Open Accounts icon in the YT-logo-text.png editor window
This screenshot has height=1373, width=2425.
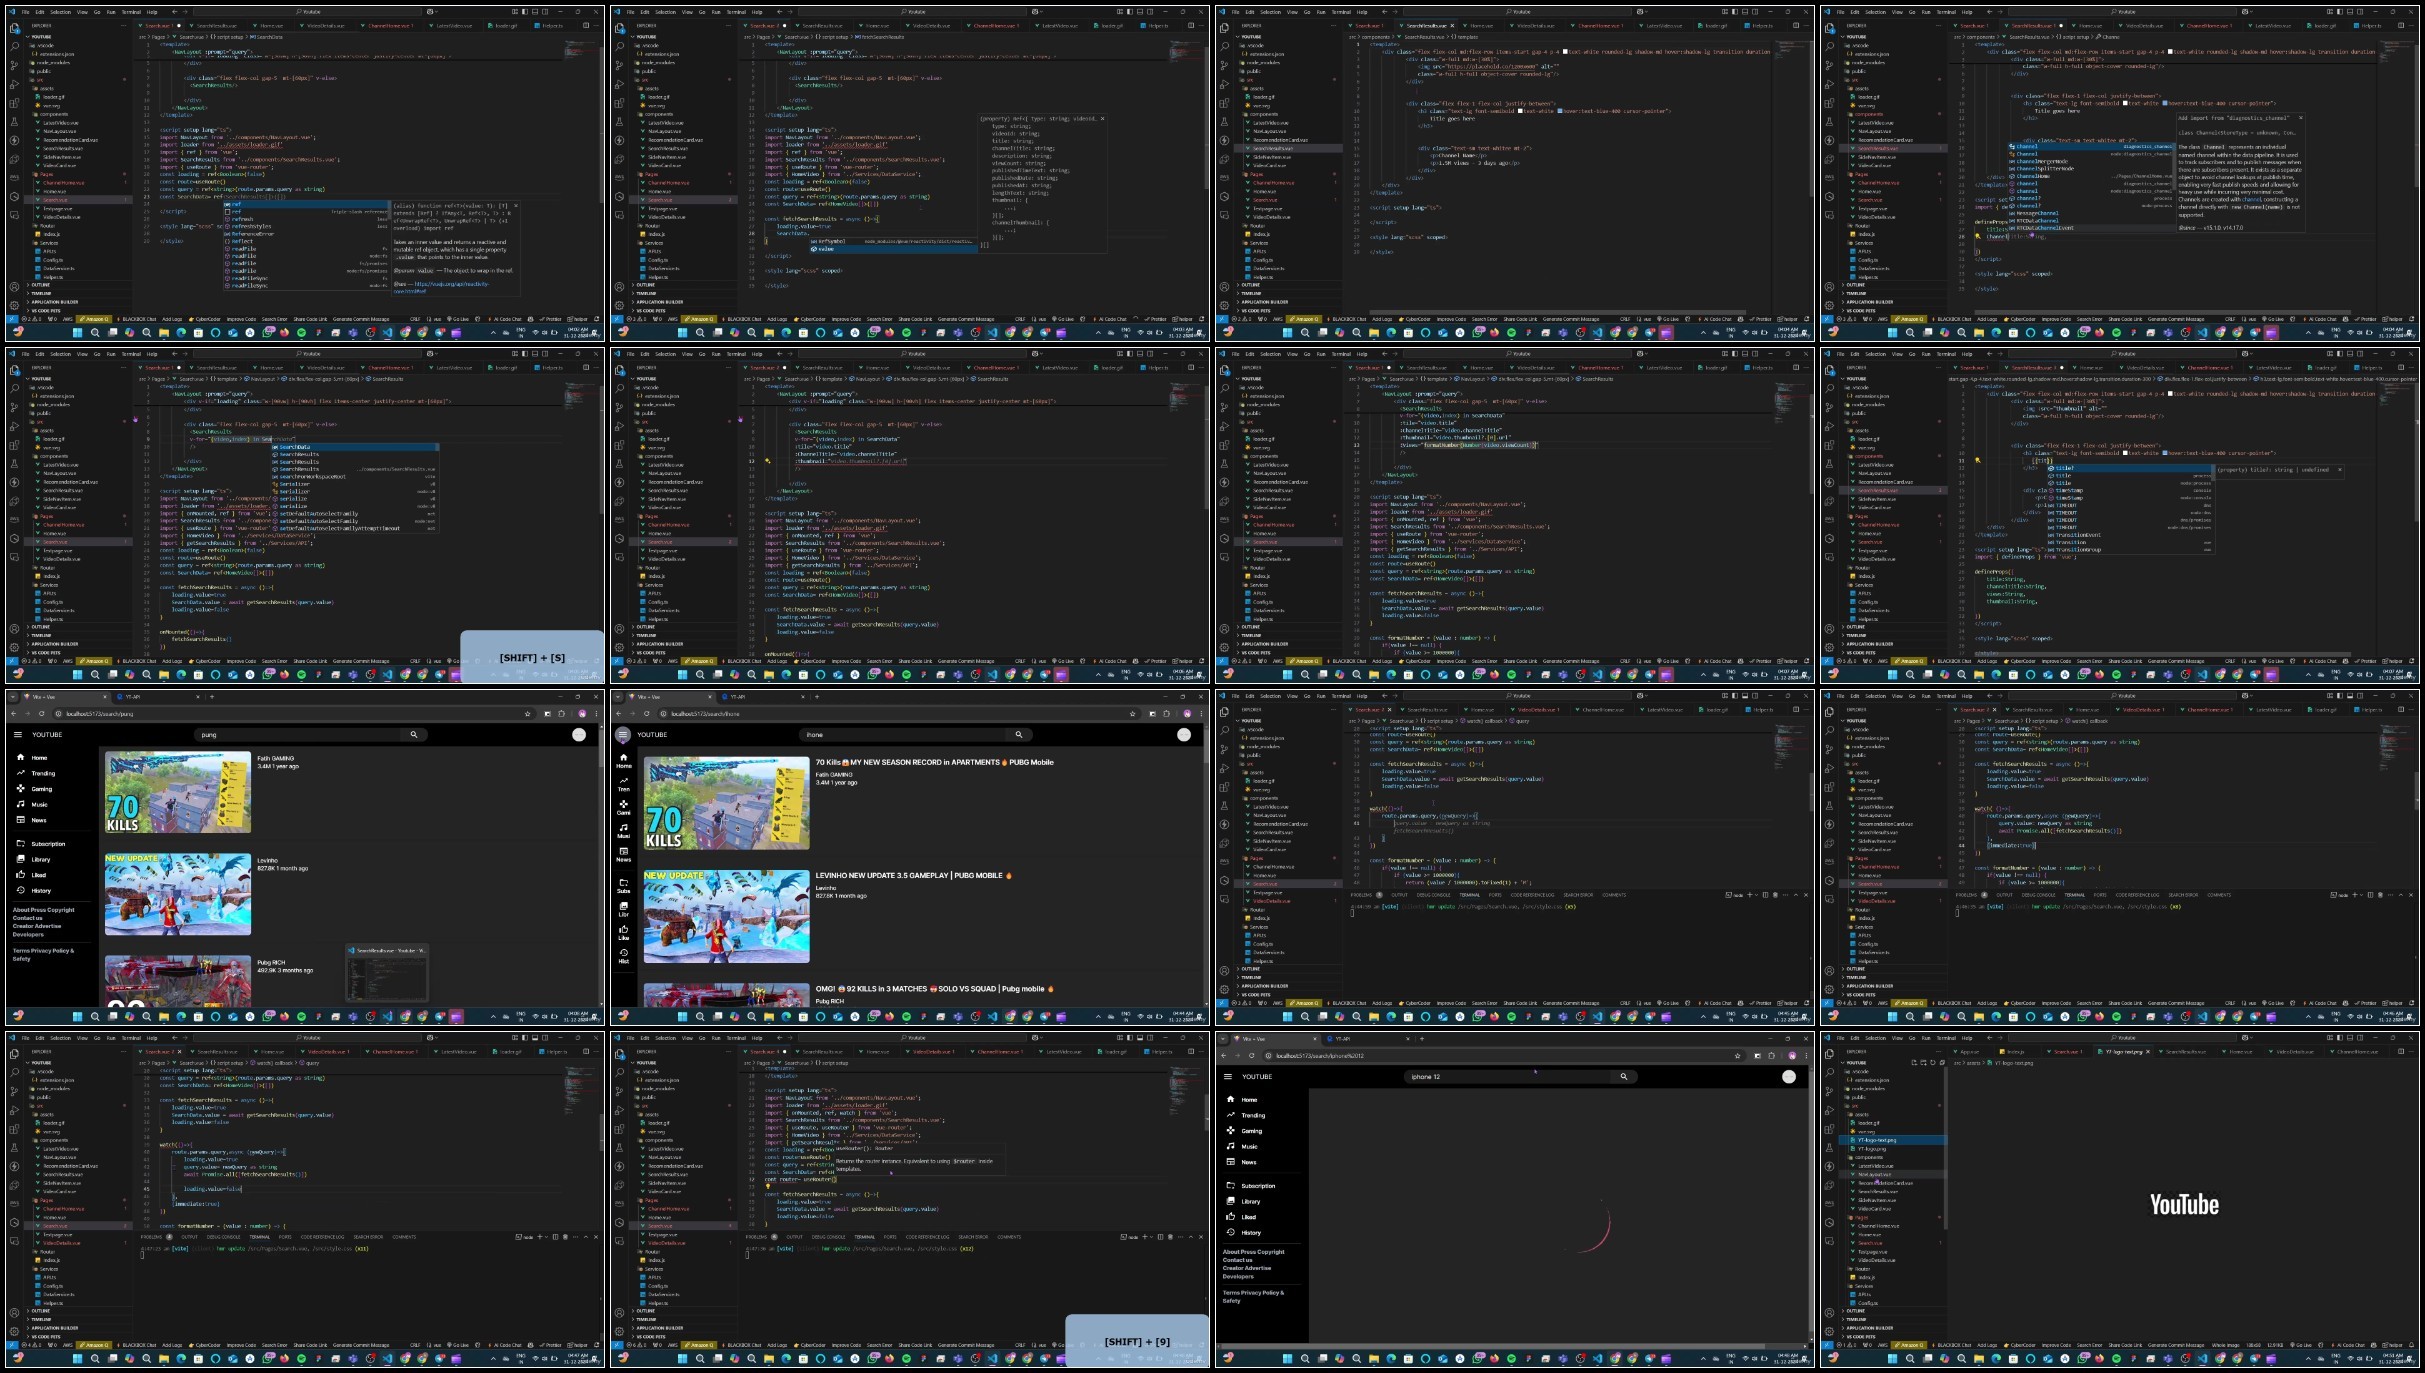(1829, 1312)
